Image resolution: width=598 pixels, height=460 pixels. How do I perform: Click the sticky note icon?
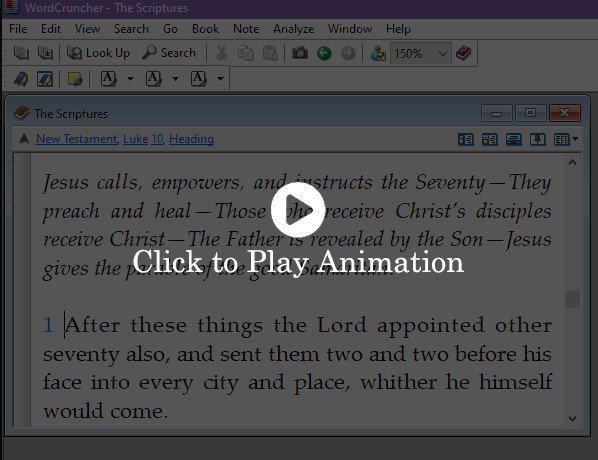click(75, 79)
